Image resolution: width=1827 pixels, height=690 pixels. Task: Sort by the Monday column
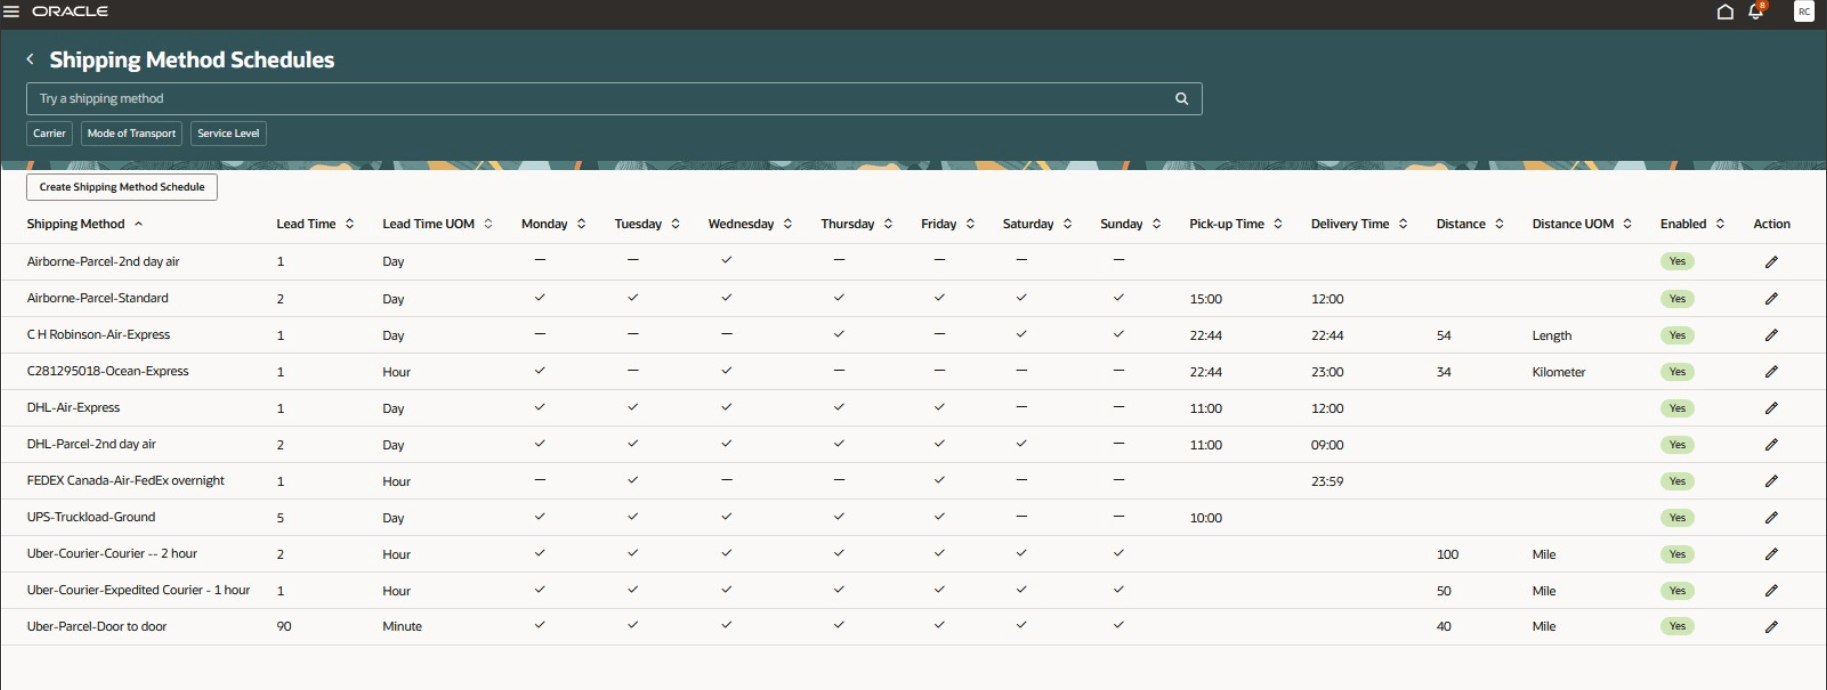581,224
